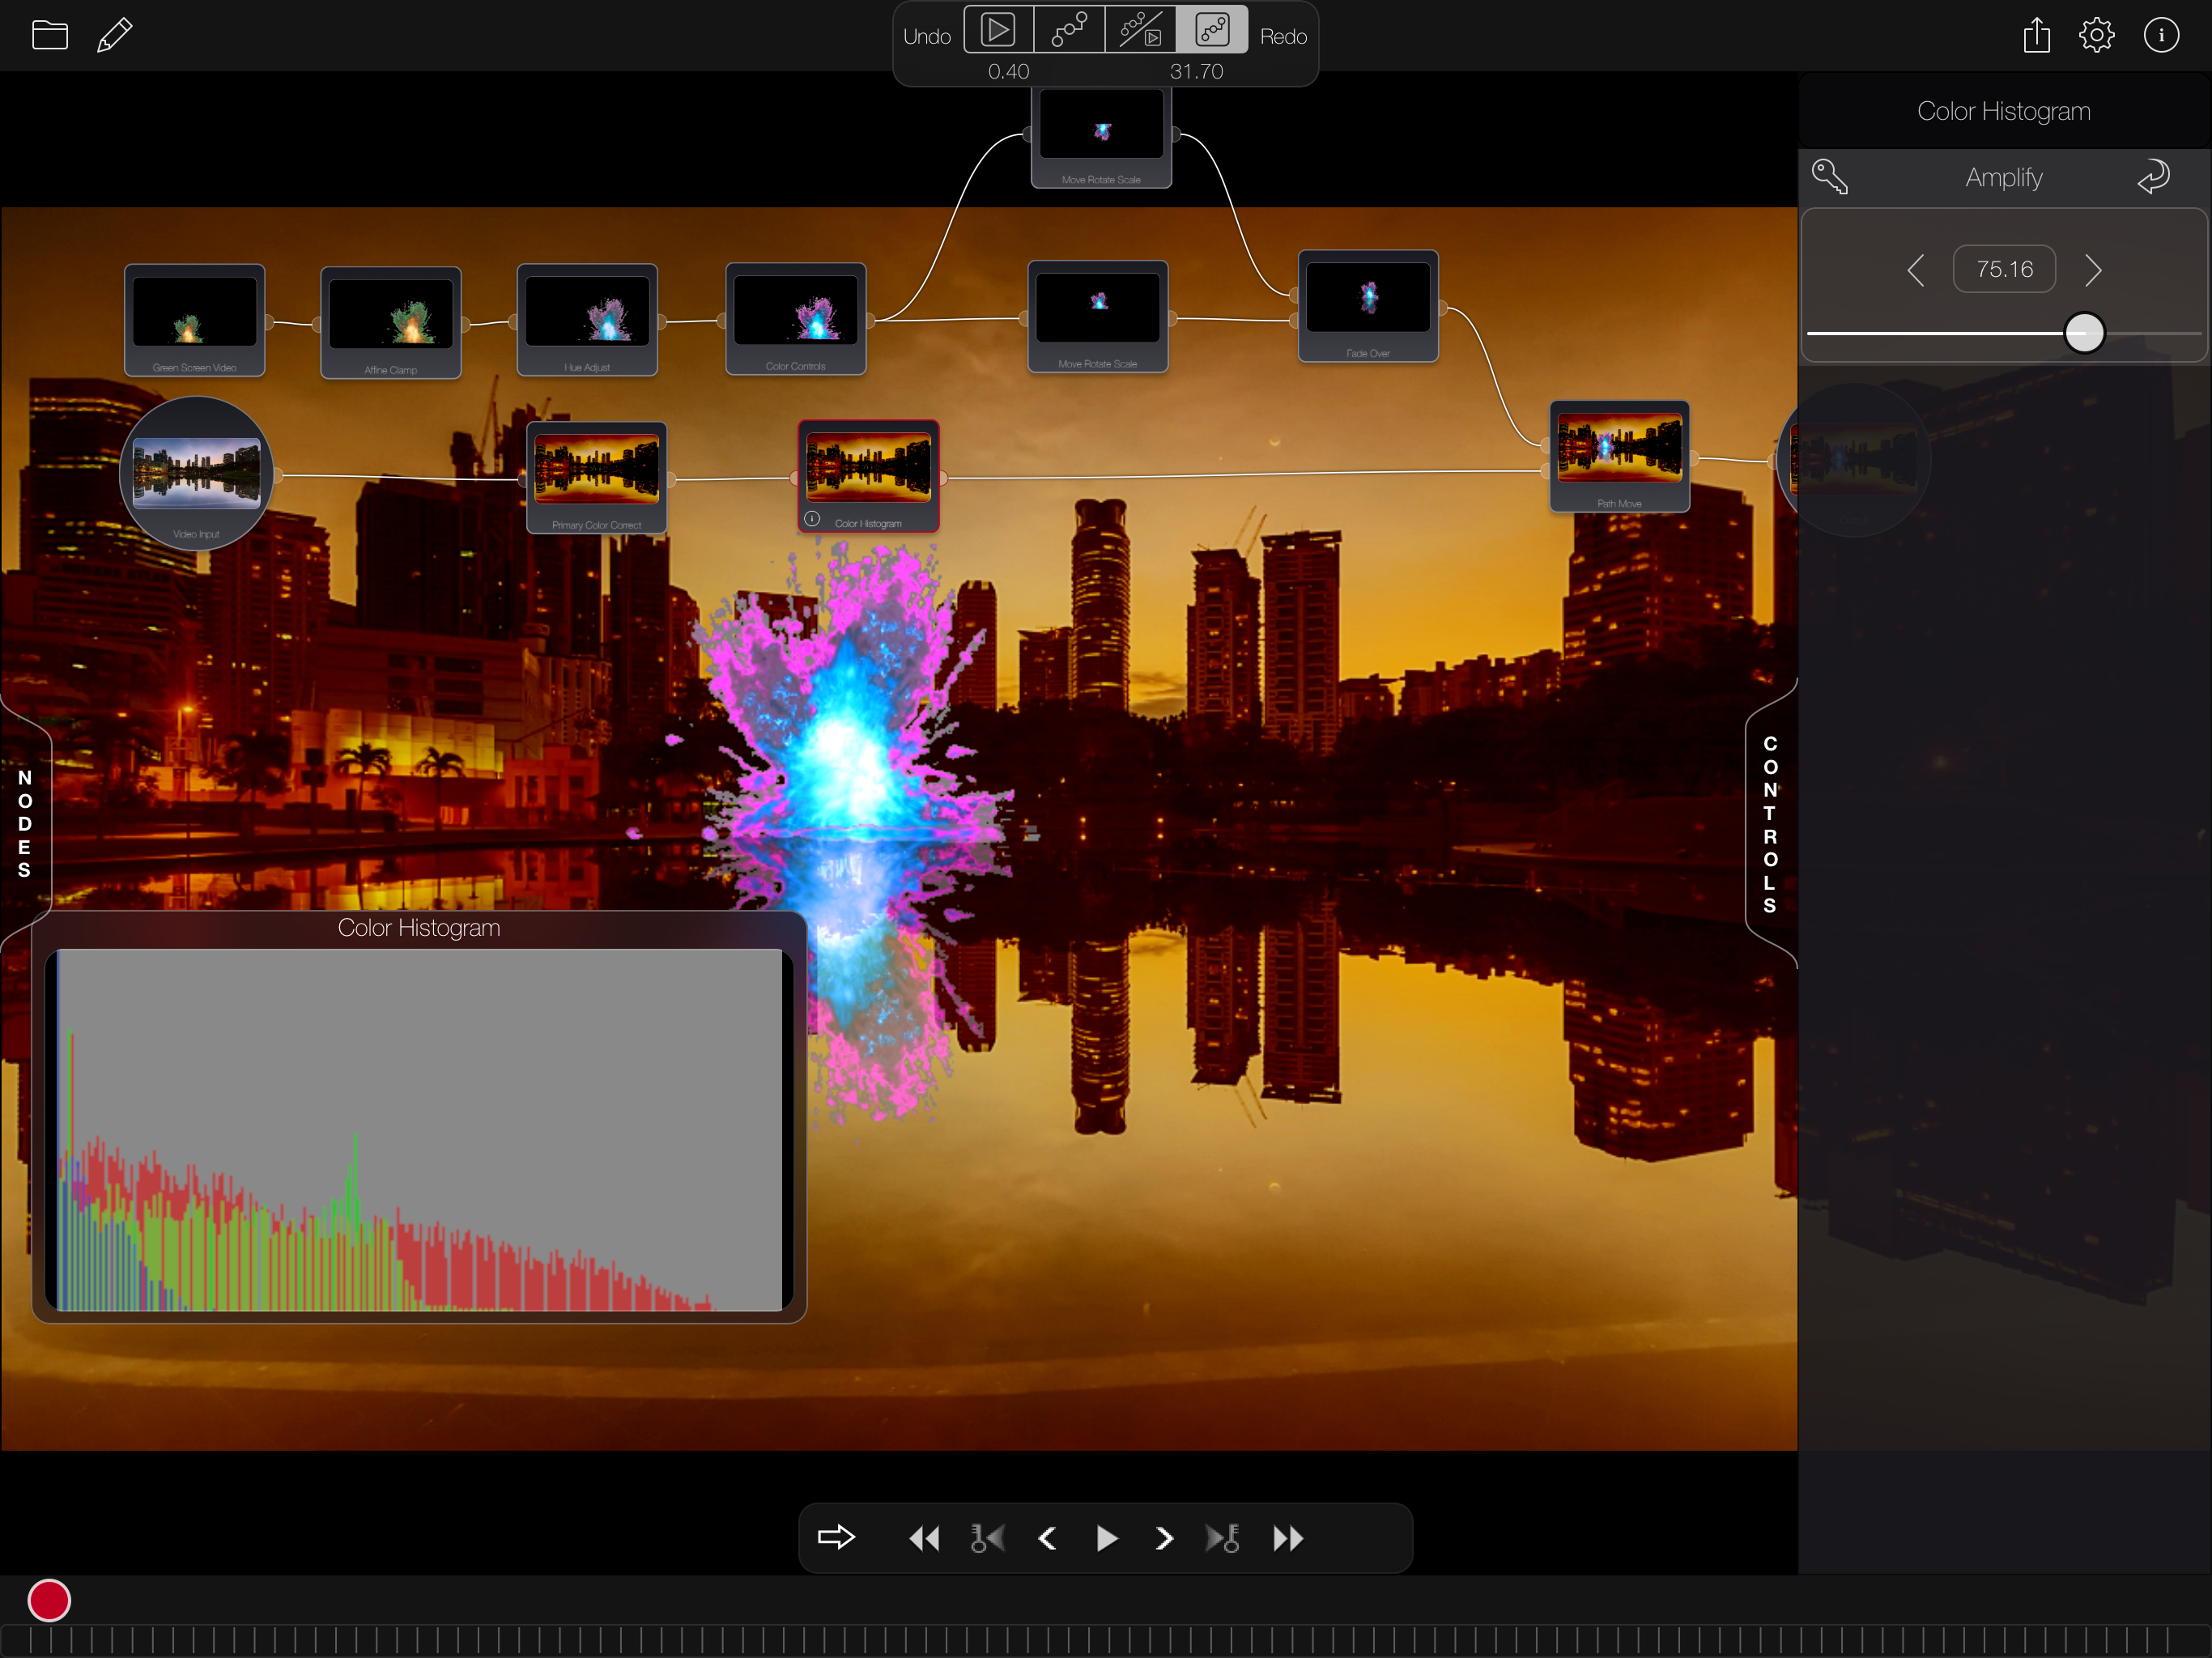This screenshot has height=1658, width=2212.
Task: Reset Amplify with the return arrow icon
Action: pos(2153,177)
